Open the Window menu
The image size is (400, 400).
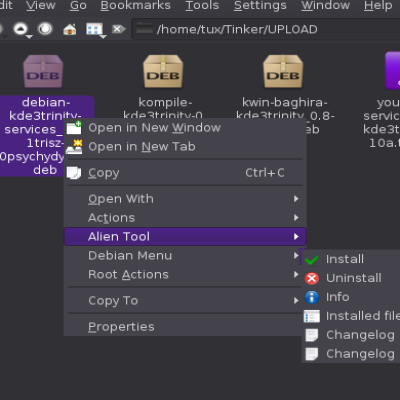pos(325,5)
